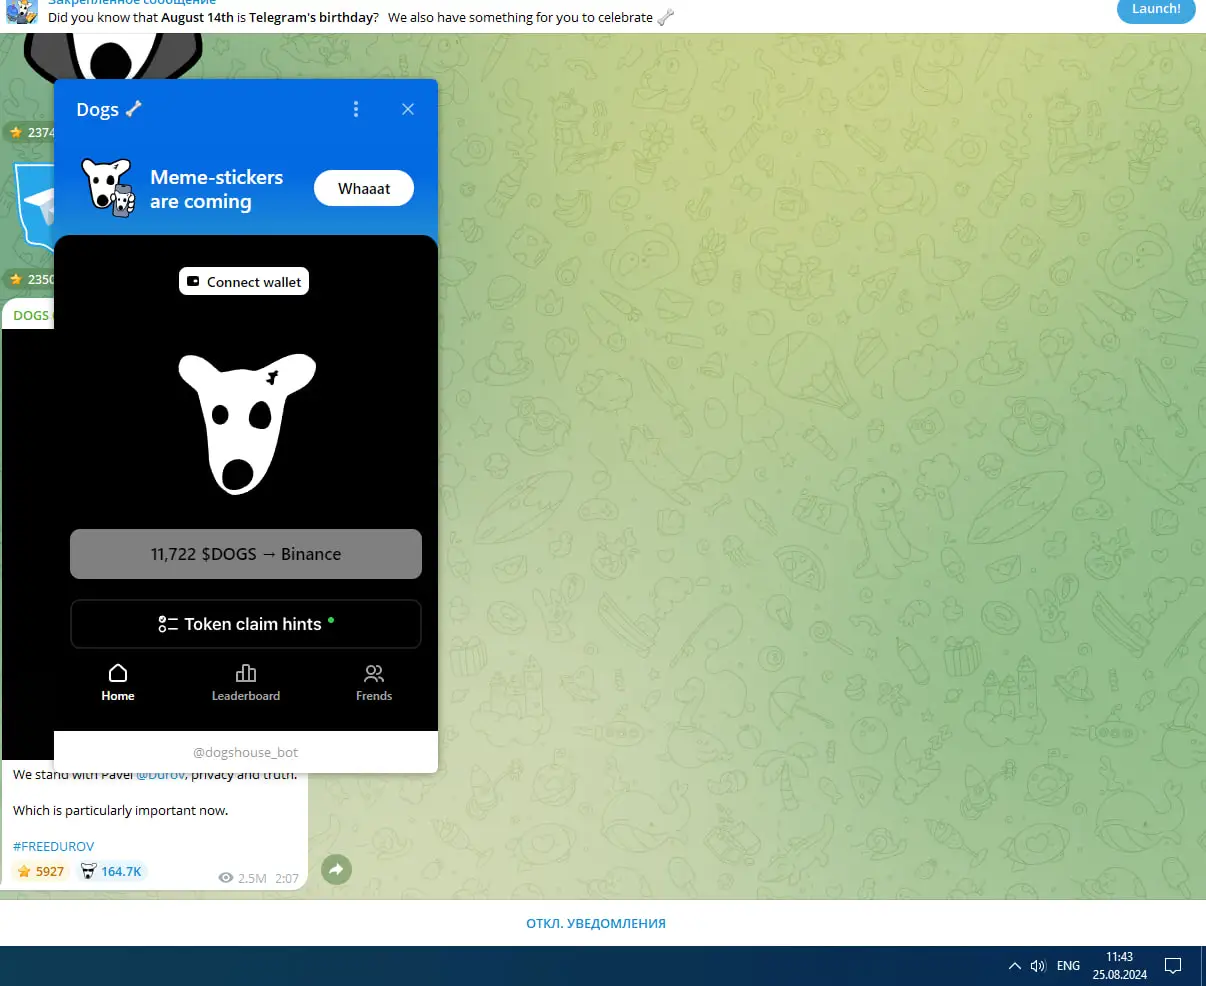
Task: Switch to the Home tab
Action: (118, 684)
